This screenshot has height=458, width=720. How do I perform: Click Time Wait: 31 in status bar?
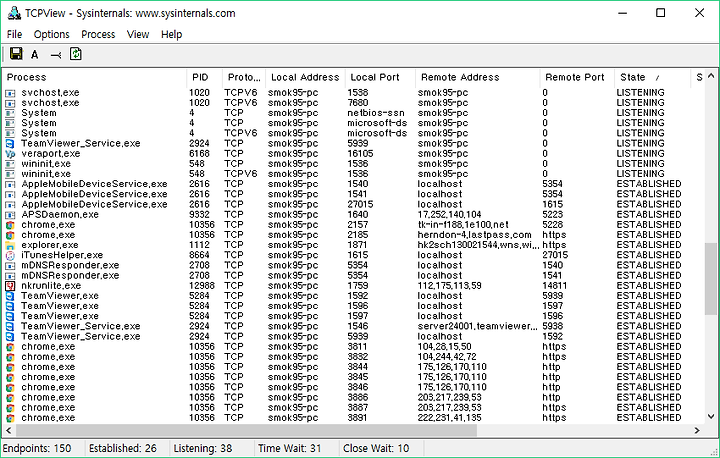(289, 448)
